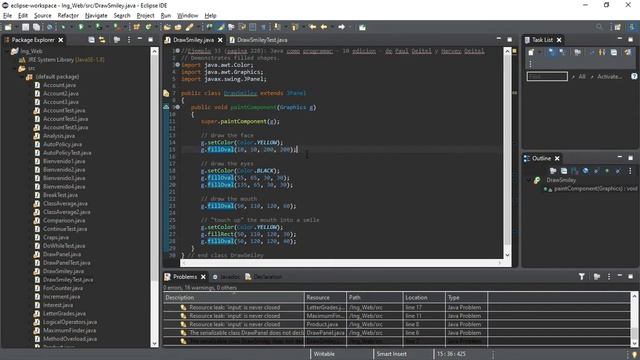Viewport: 640px width, 360px height.
Task: Collapse the (default package) node
Action: point(22,77)
